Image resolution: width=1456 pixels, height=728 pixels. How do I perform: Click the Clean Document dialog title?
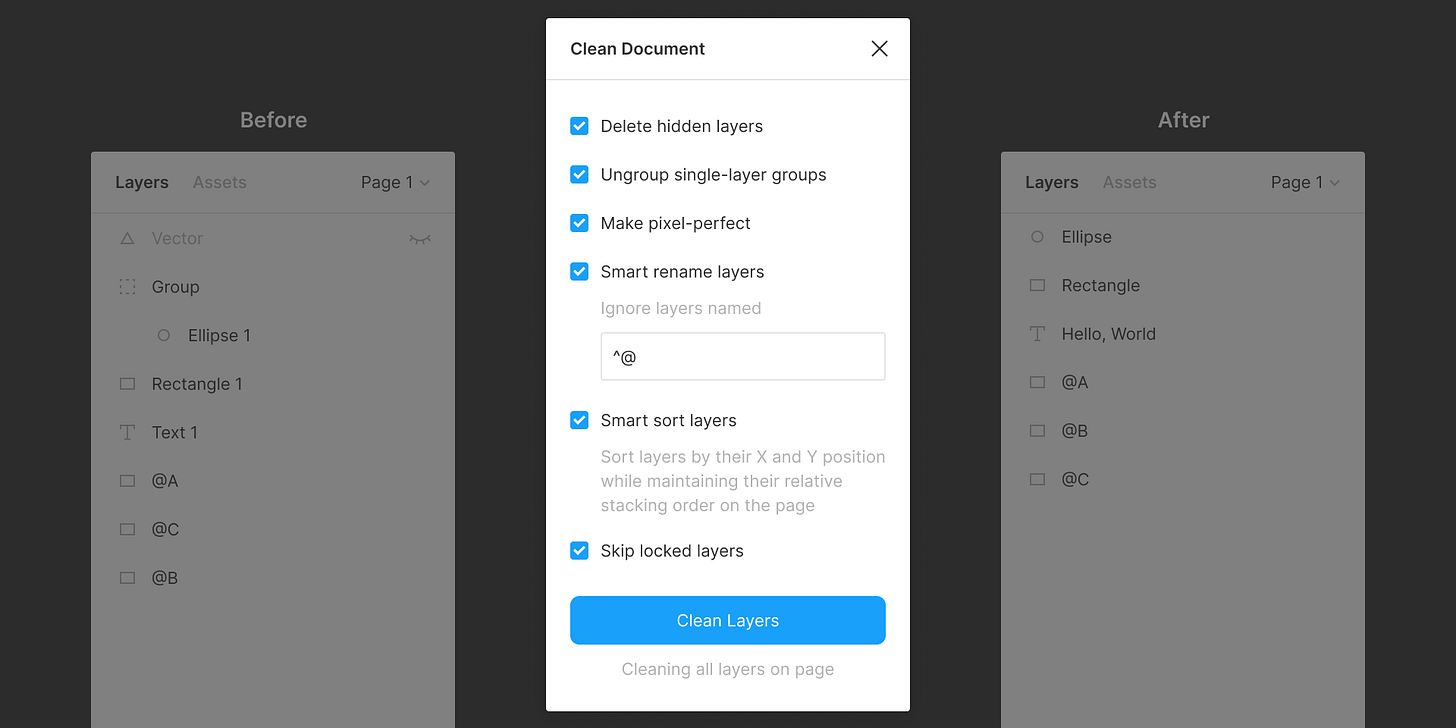tap(637, 49)
